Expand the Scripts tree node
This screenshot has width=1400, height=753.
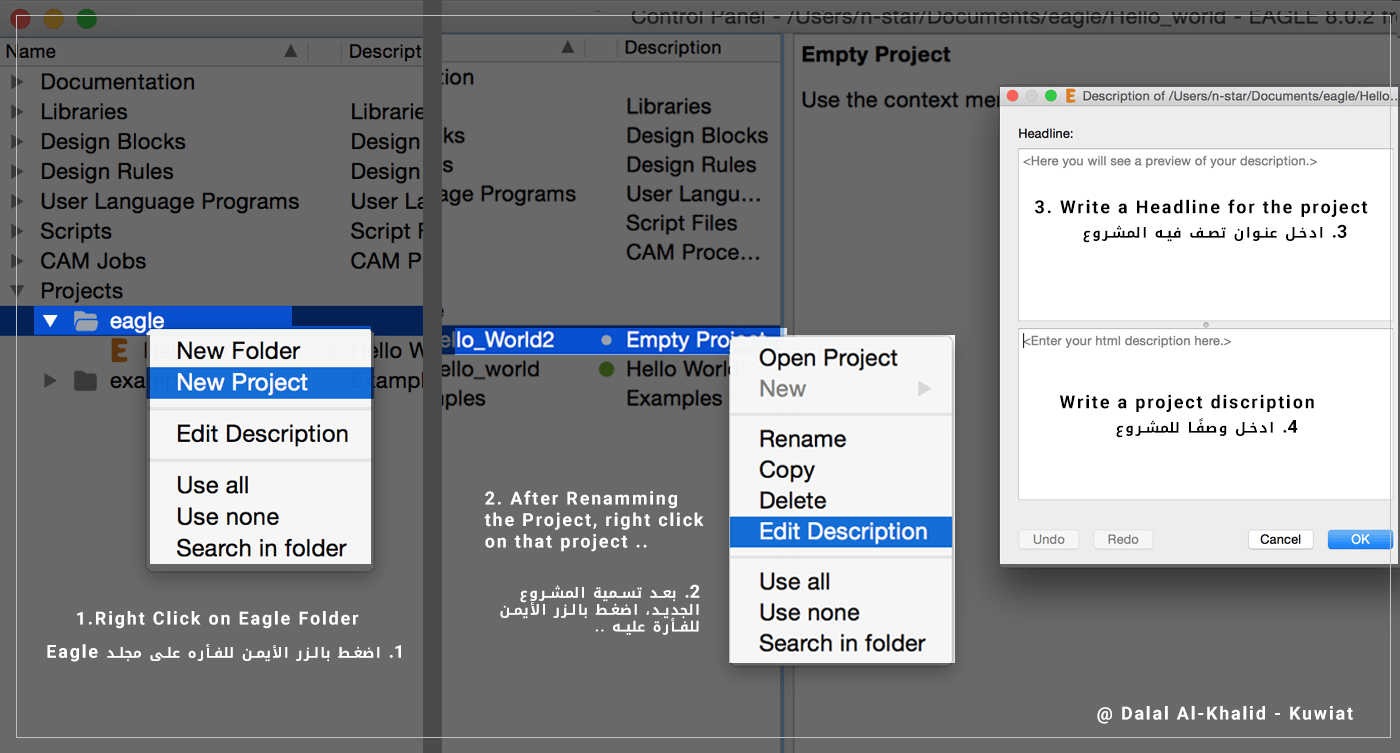(17, 231)
